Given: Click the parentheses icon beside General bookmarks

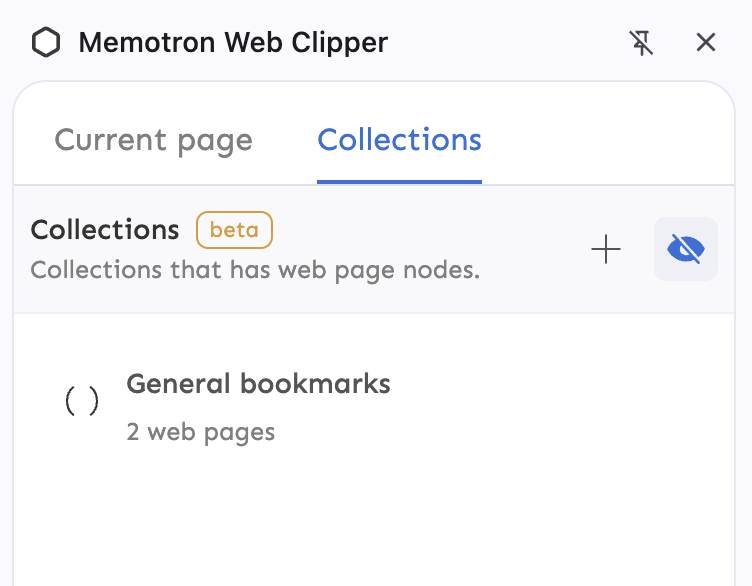Looking at the screenshot, I should 82,402.
